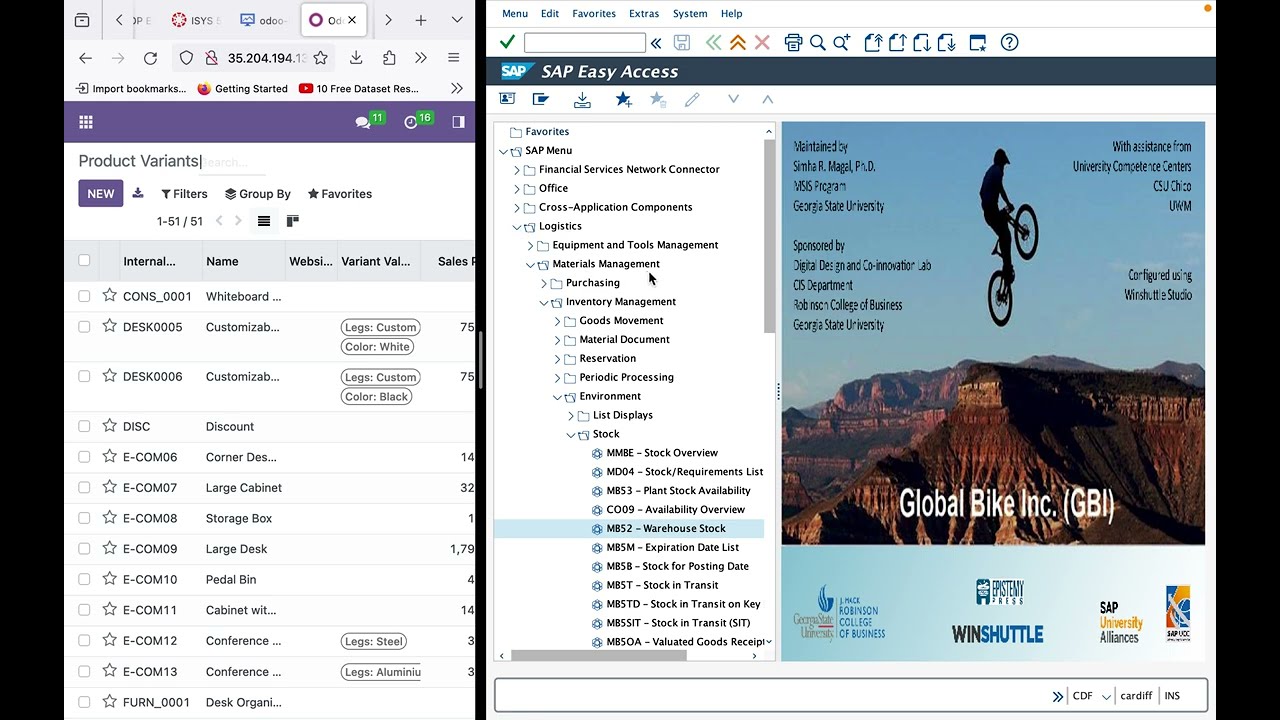Click the red Cancel X in SAP toolbar
The image size is (1280, 720).
click(x=762, y=42)
